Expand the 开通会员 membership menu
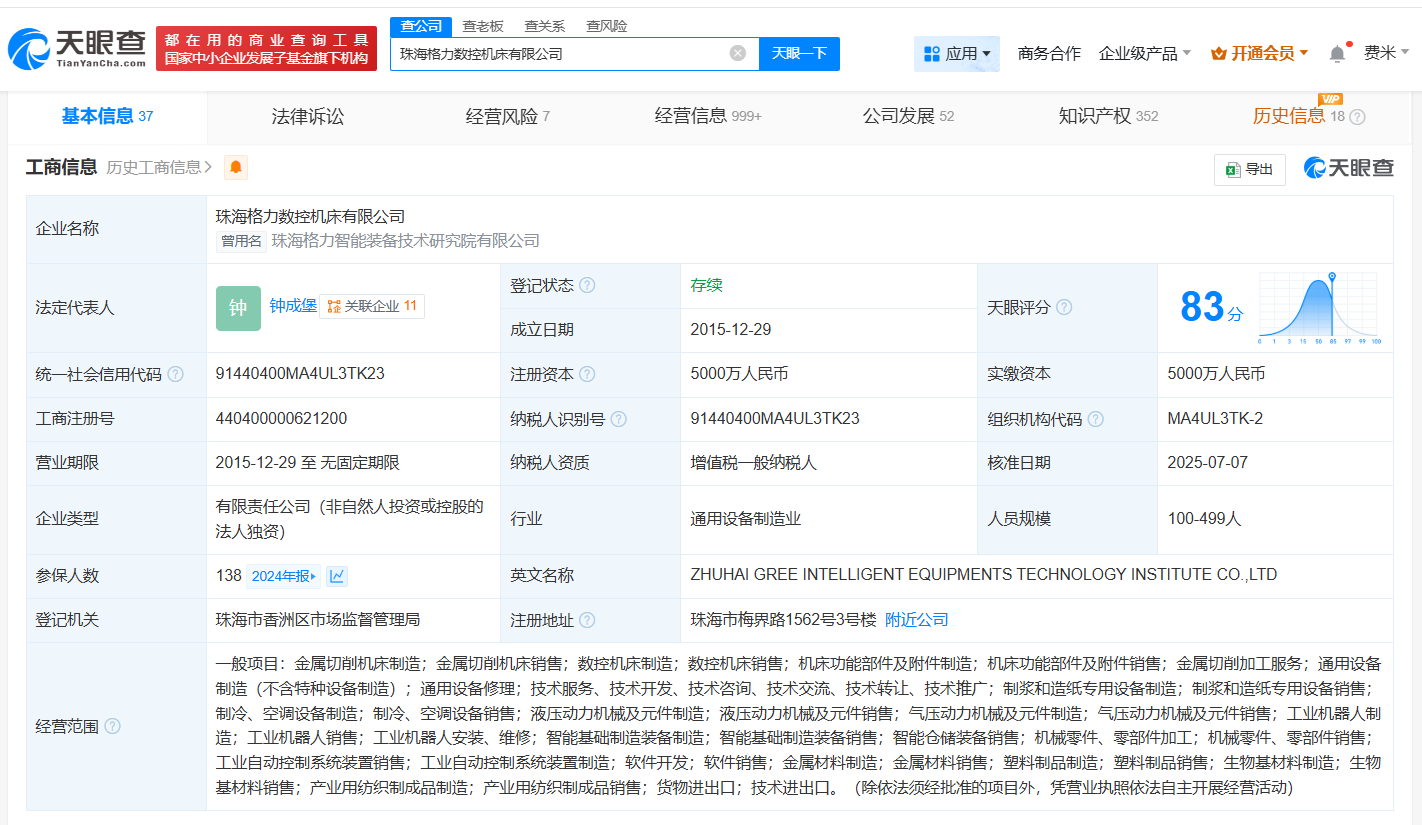This screenshot has width=1422, height=825. [1259, 54]
